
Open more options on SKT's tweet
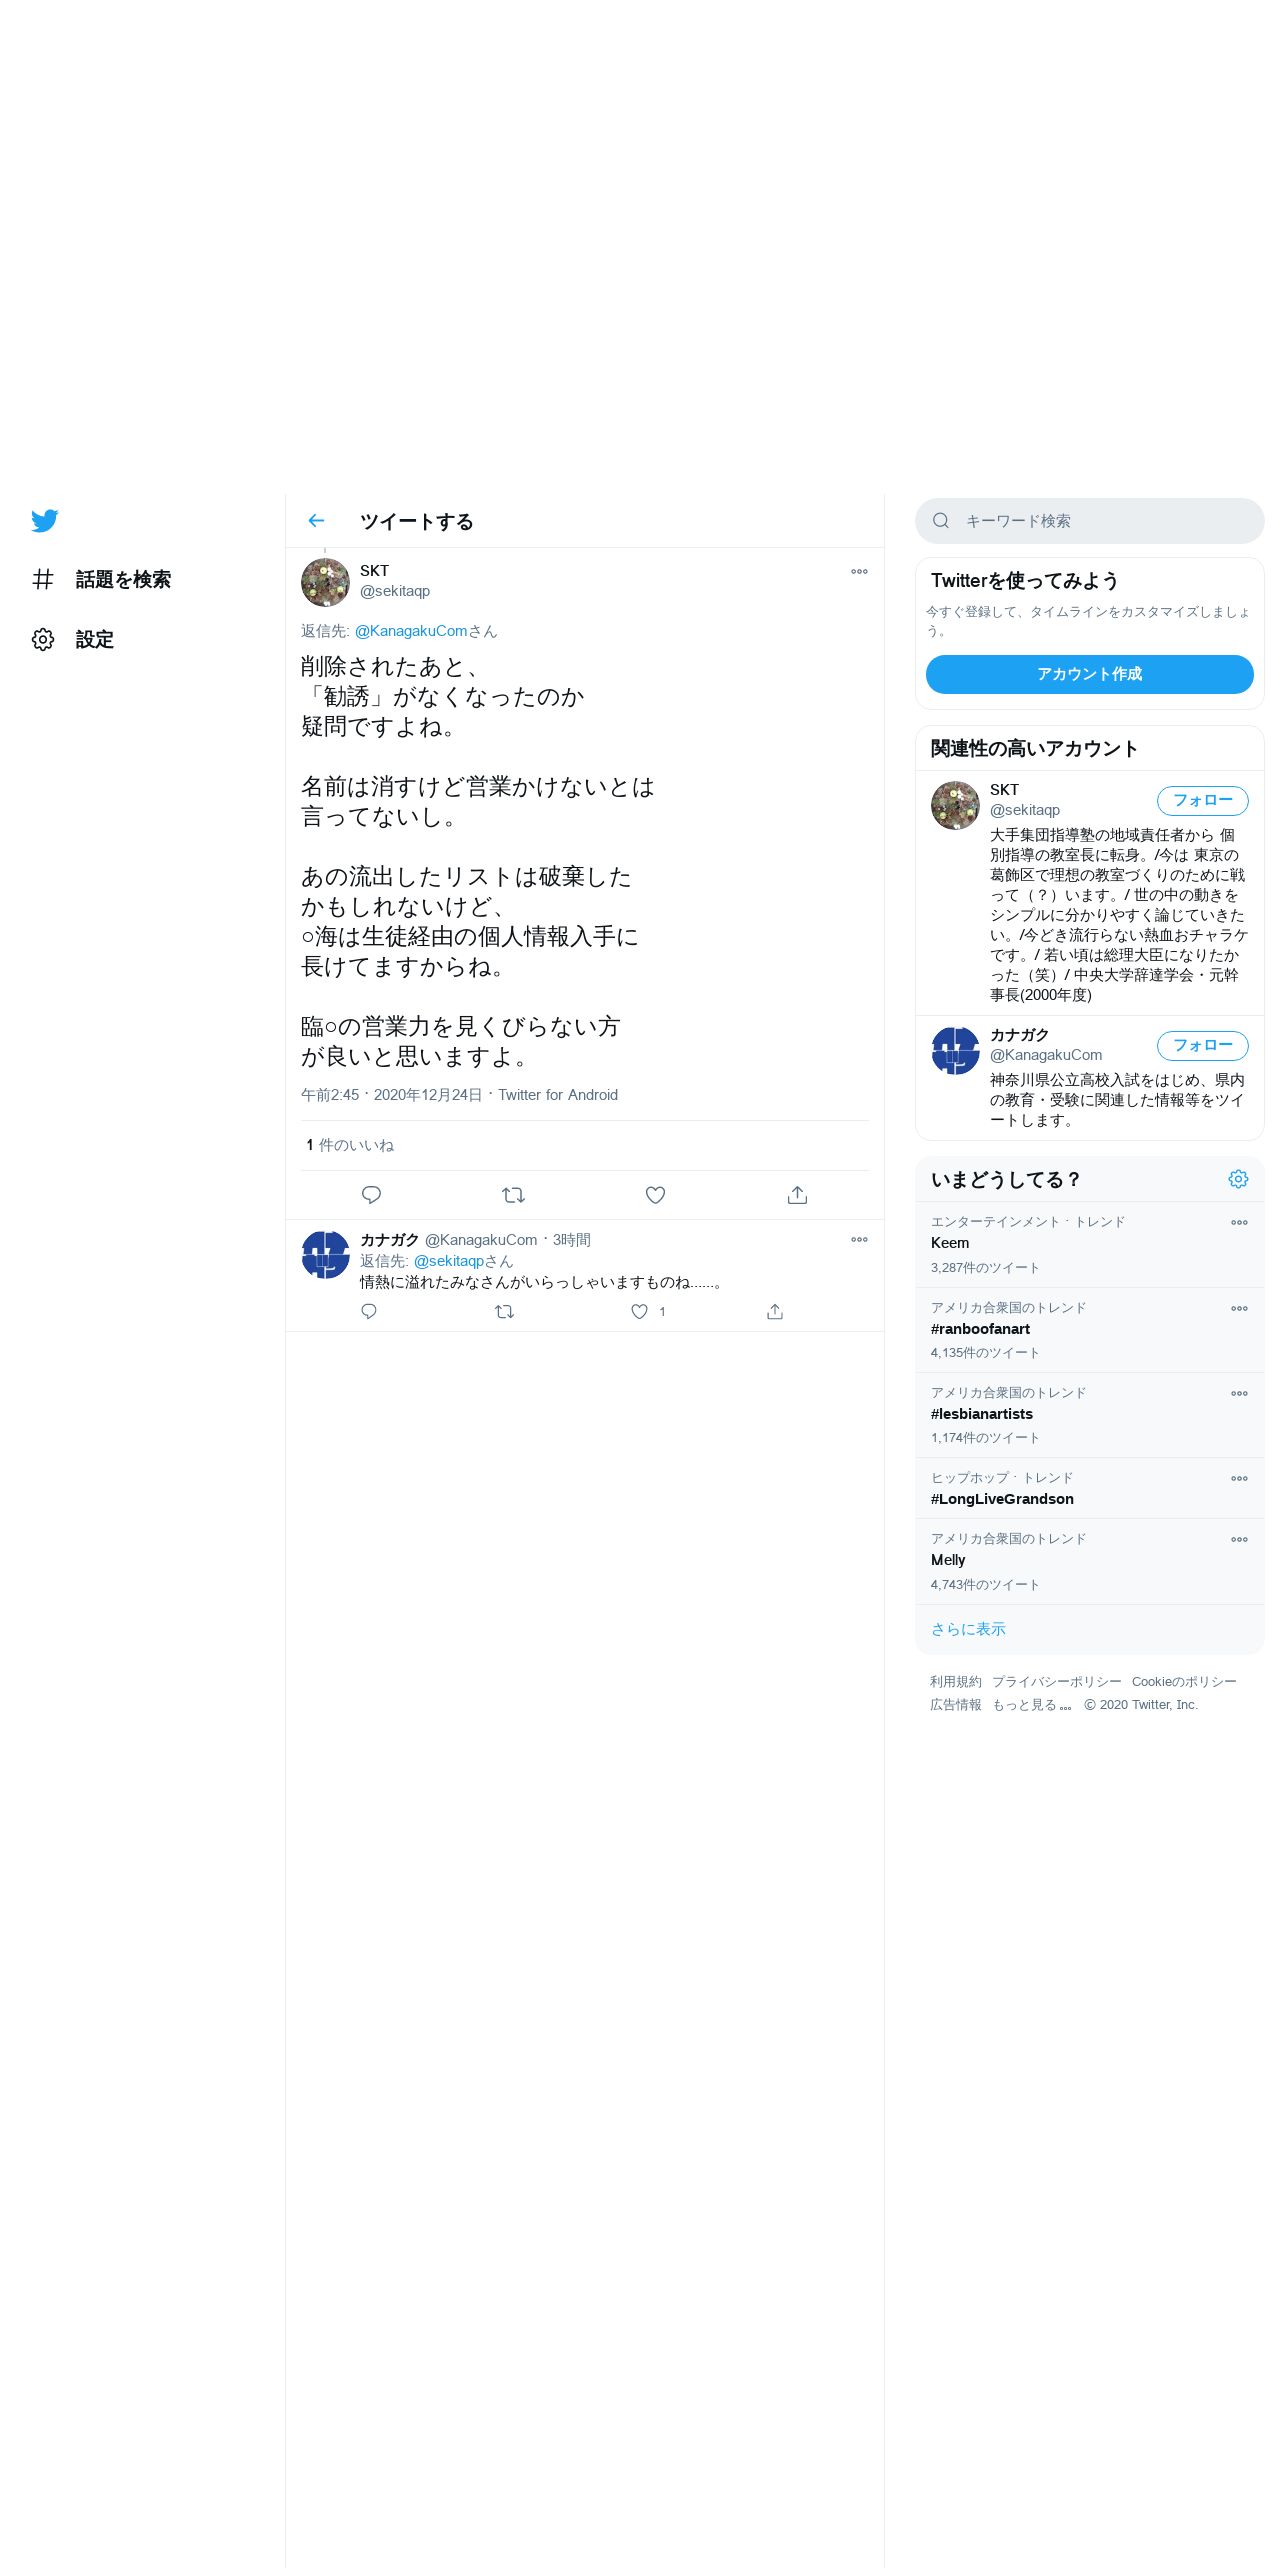pyautogui.click(x=859, y=572)
